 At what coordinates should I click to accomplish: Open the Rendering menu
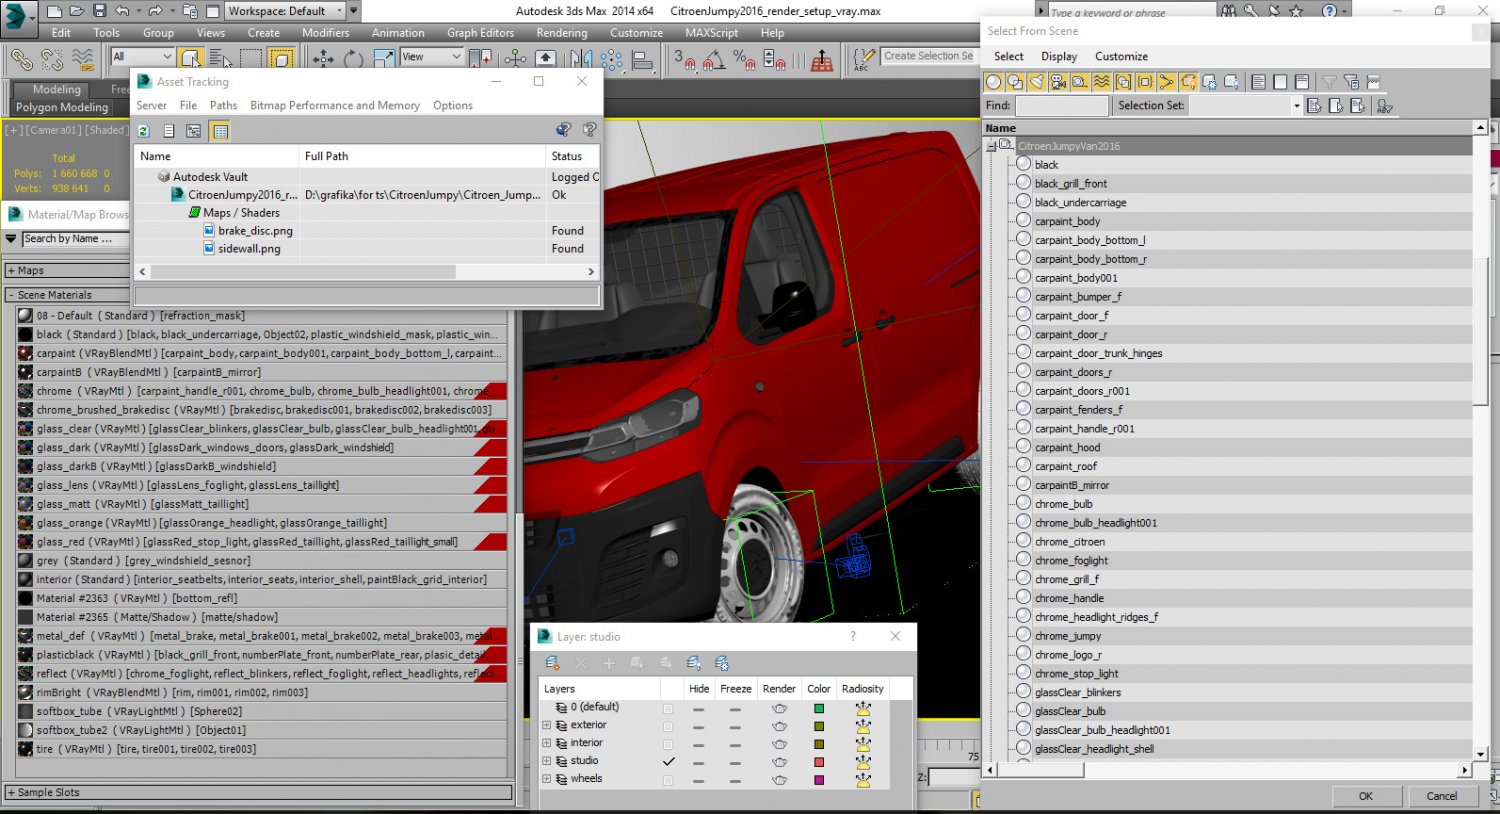pyautogui.click(x=561, y=33)
